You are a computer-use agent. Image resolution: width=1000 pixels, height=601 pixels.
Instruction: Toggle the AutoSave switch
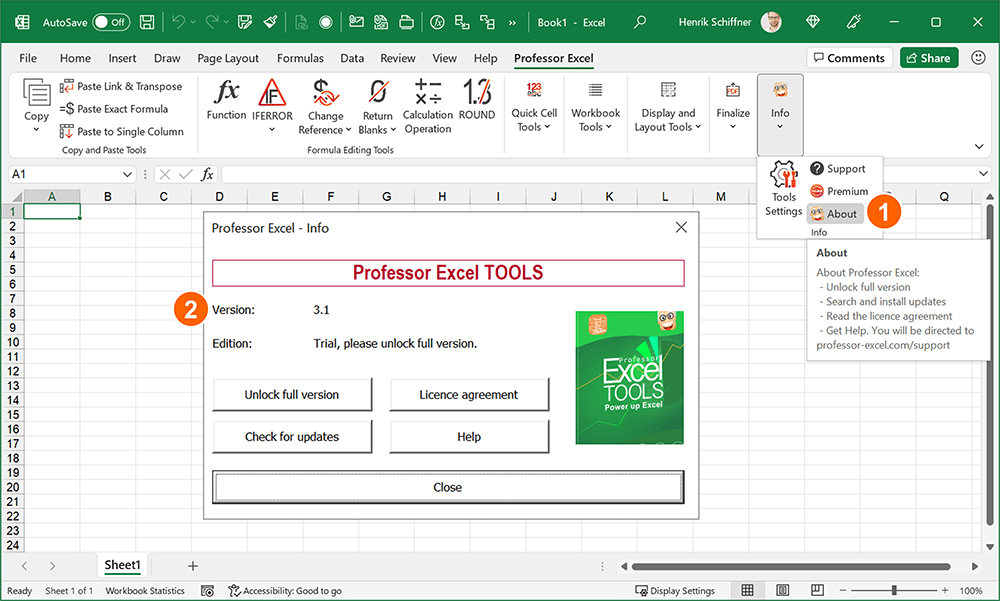coord(111,22)
